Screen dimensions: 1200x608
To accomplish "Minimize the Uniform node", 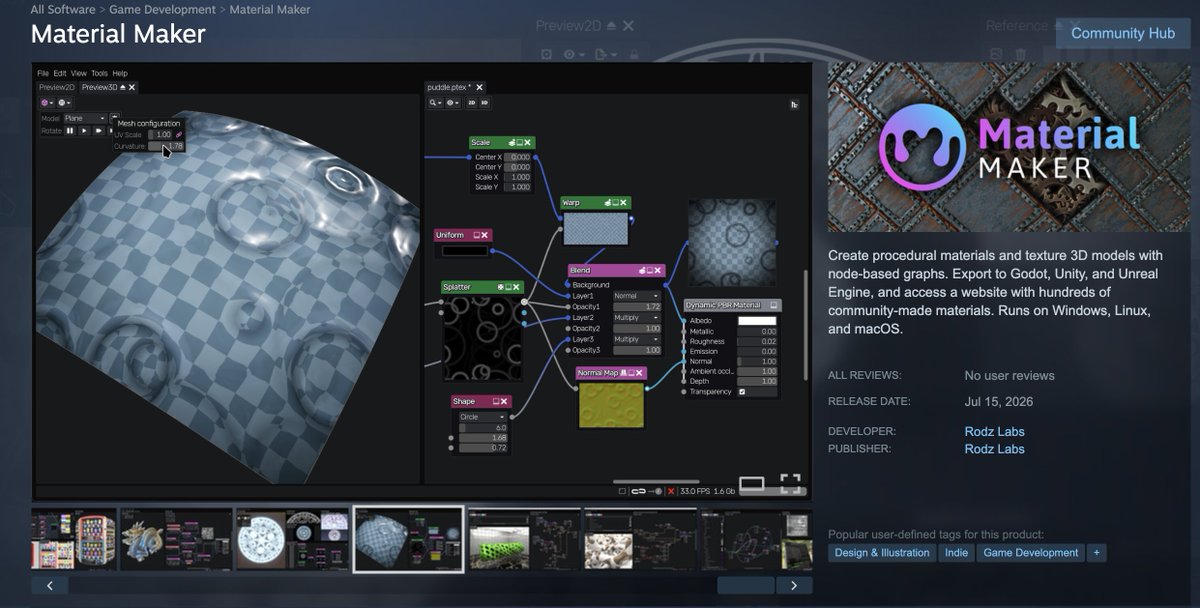I will coord(477,235).
